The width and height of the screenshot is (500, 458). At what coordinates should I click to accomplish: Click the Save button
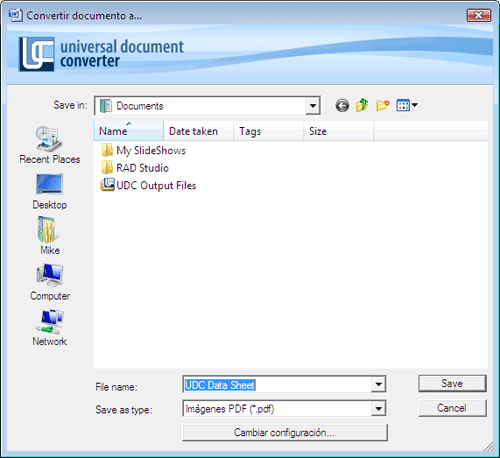pyautogui.click(x=452, y=384)
